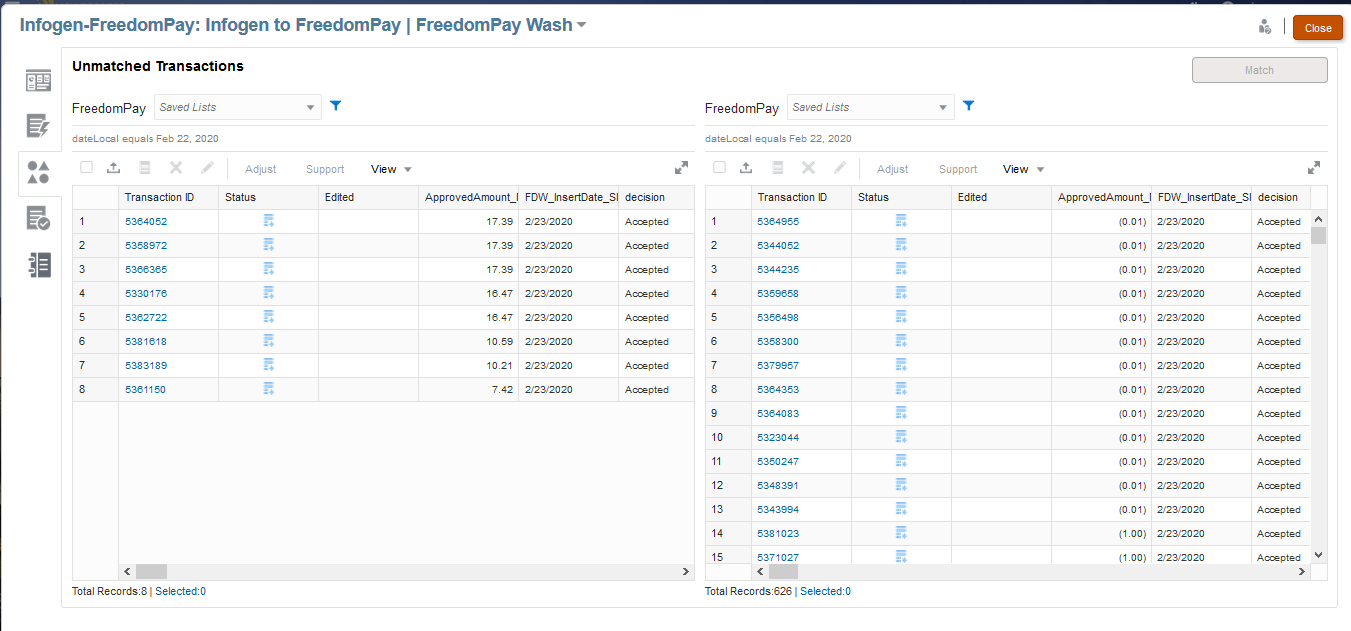1351x631 pixels.
Task: Click the filter funnel icon in right panel
Action: coord(968,106)
